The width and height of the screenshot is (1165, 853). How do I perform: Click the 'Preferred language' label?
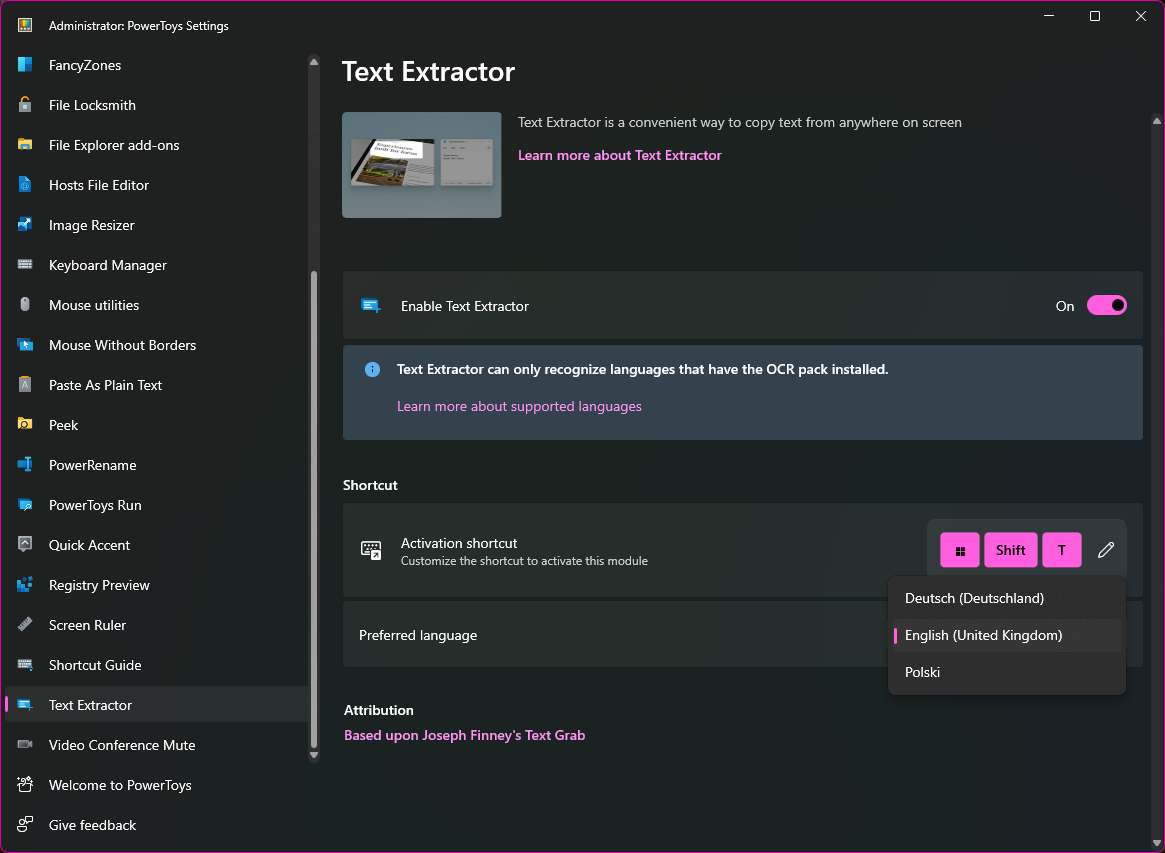(418, 635)
